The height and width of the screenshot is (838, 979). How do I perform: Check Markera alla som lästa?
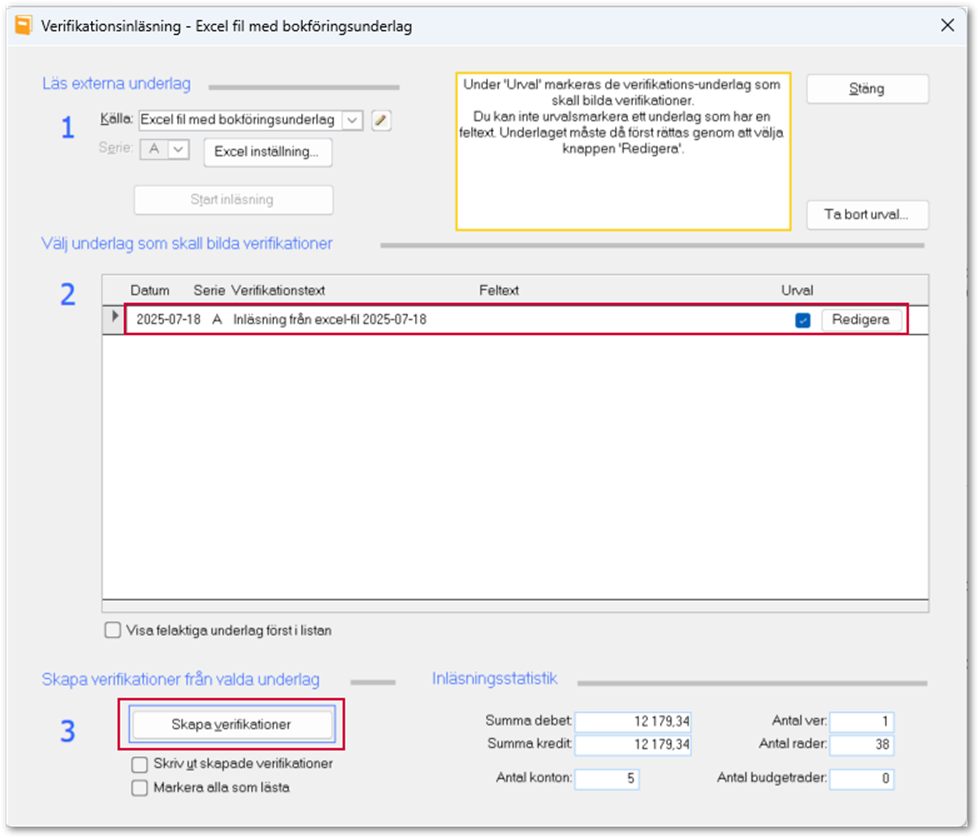pos(139,787)
